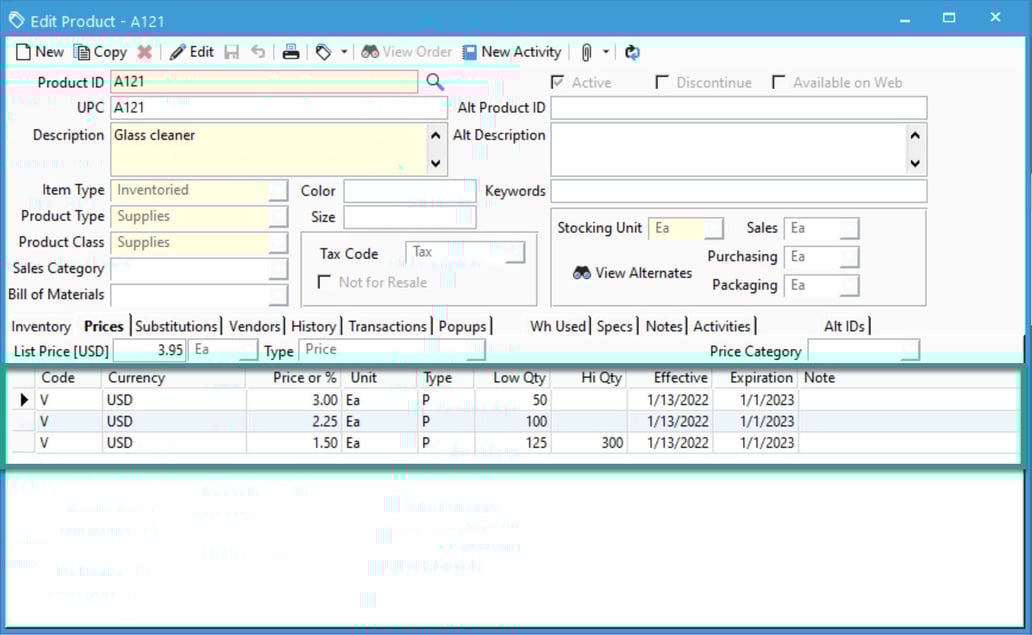Open the Transactions tab
Viewport: 1032px width, 635px height.
pyautogui.click(x=388, y=325)
